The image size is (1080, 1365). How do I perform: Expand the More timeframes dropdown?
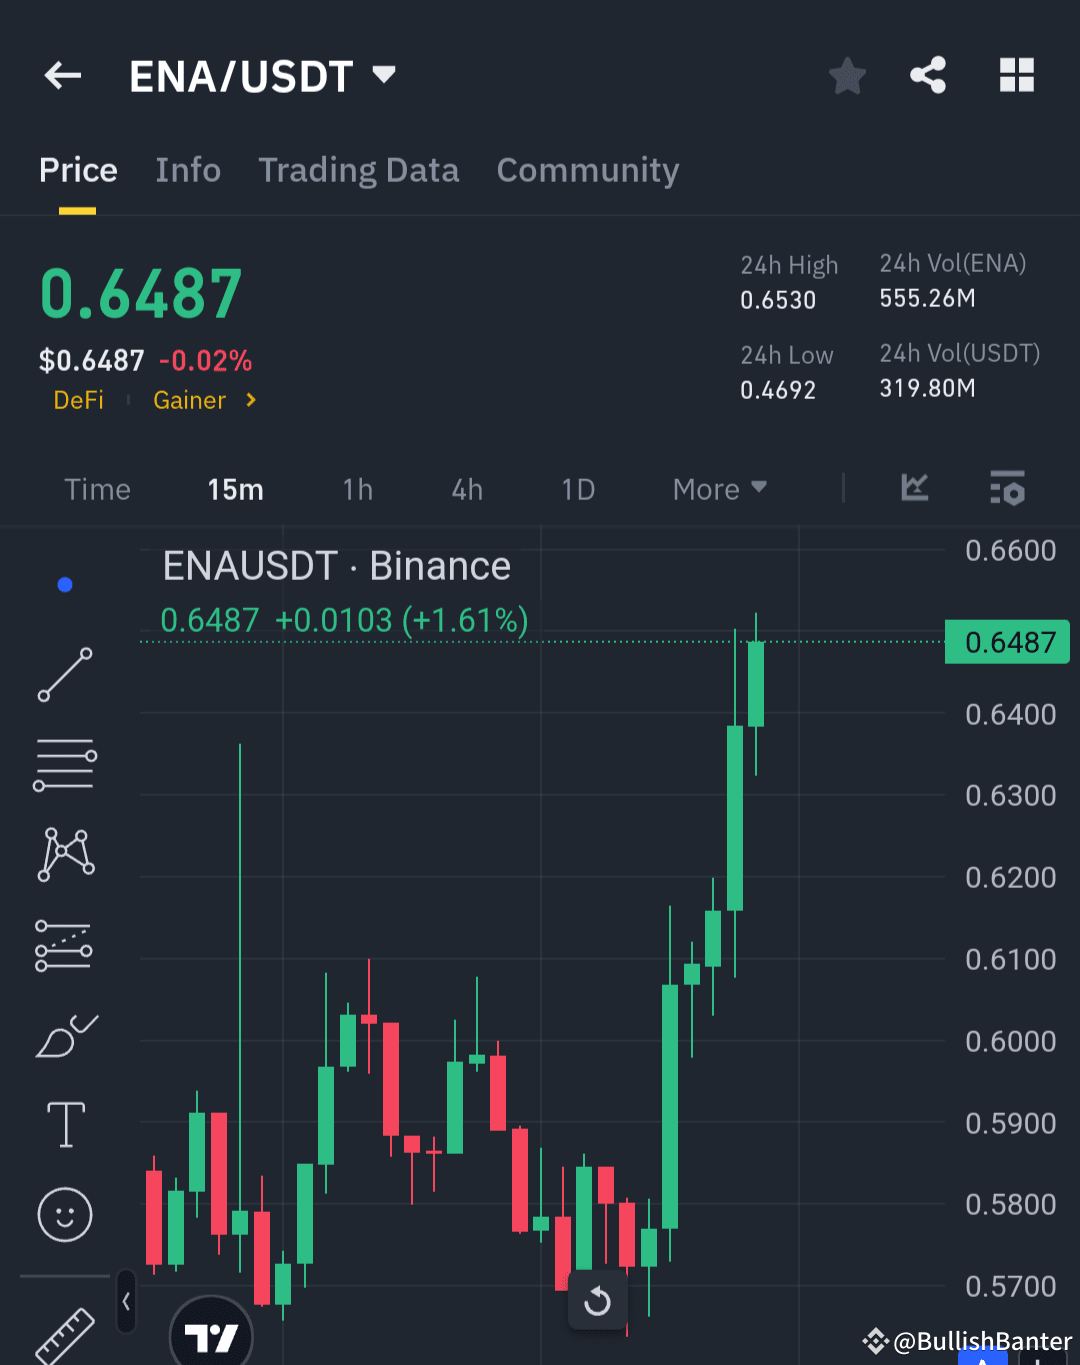pos(719,489)
